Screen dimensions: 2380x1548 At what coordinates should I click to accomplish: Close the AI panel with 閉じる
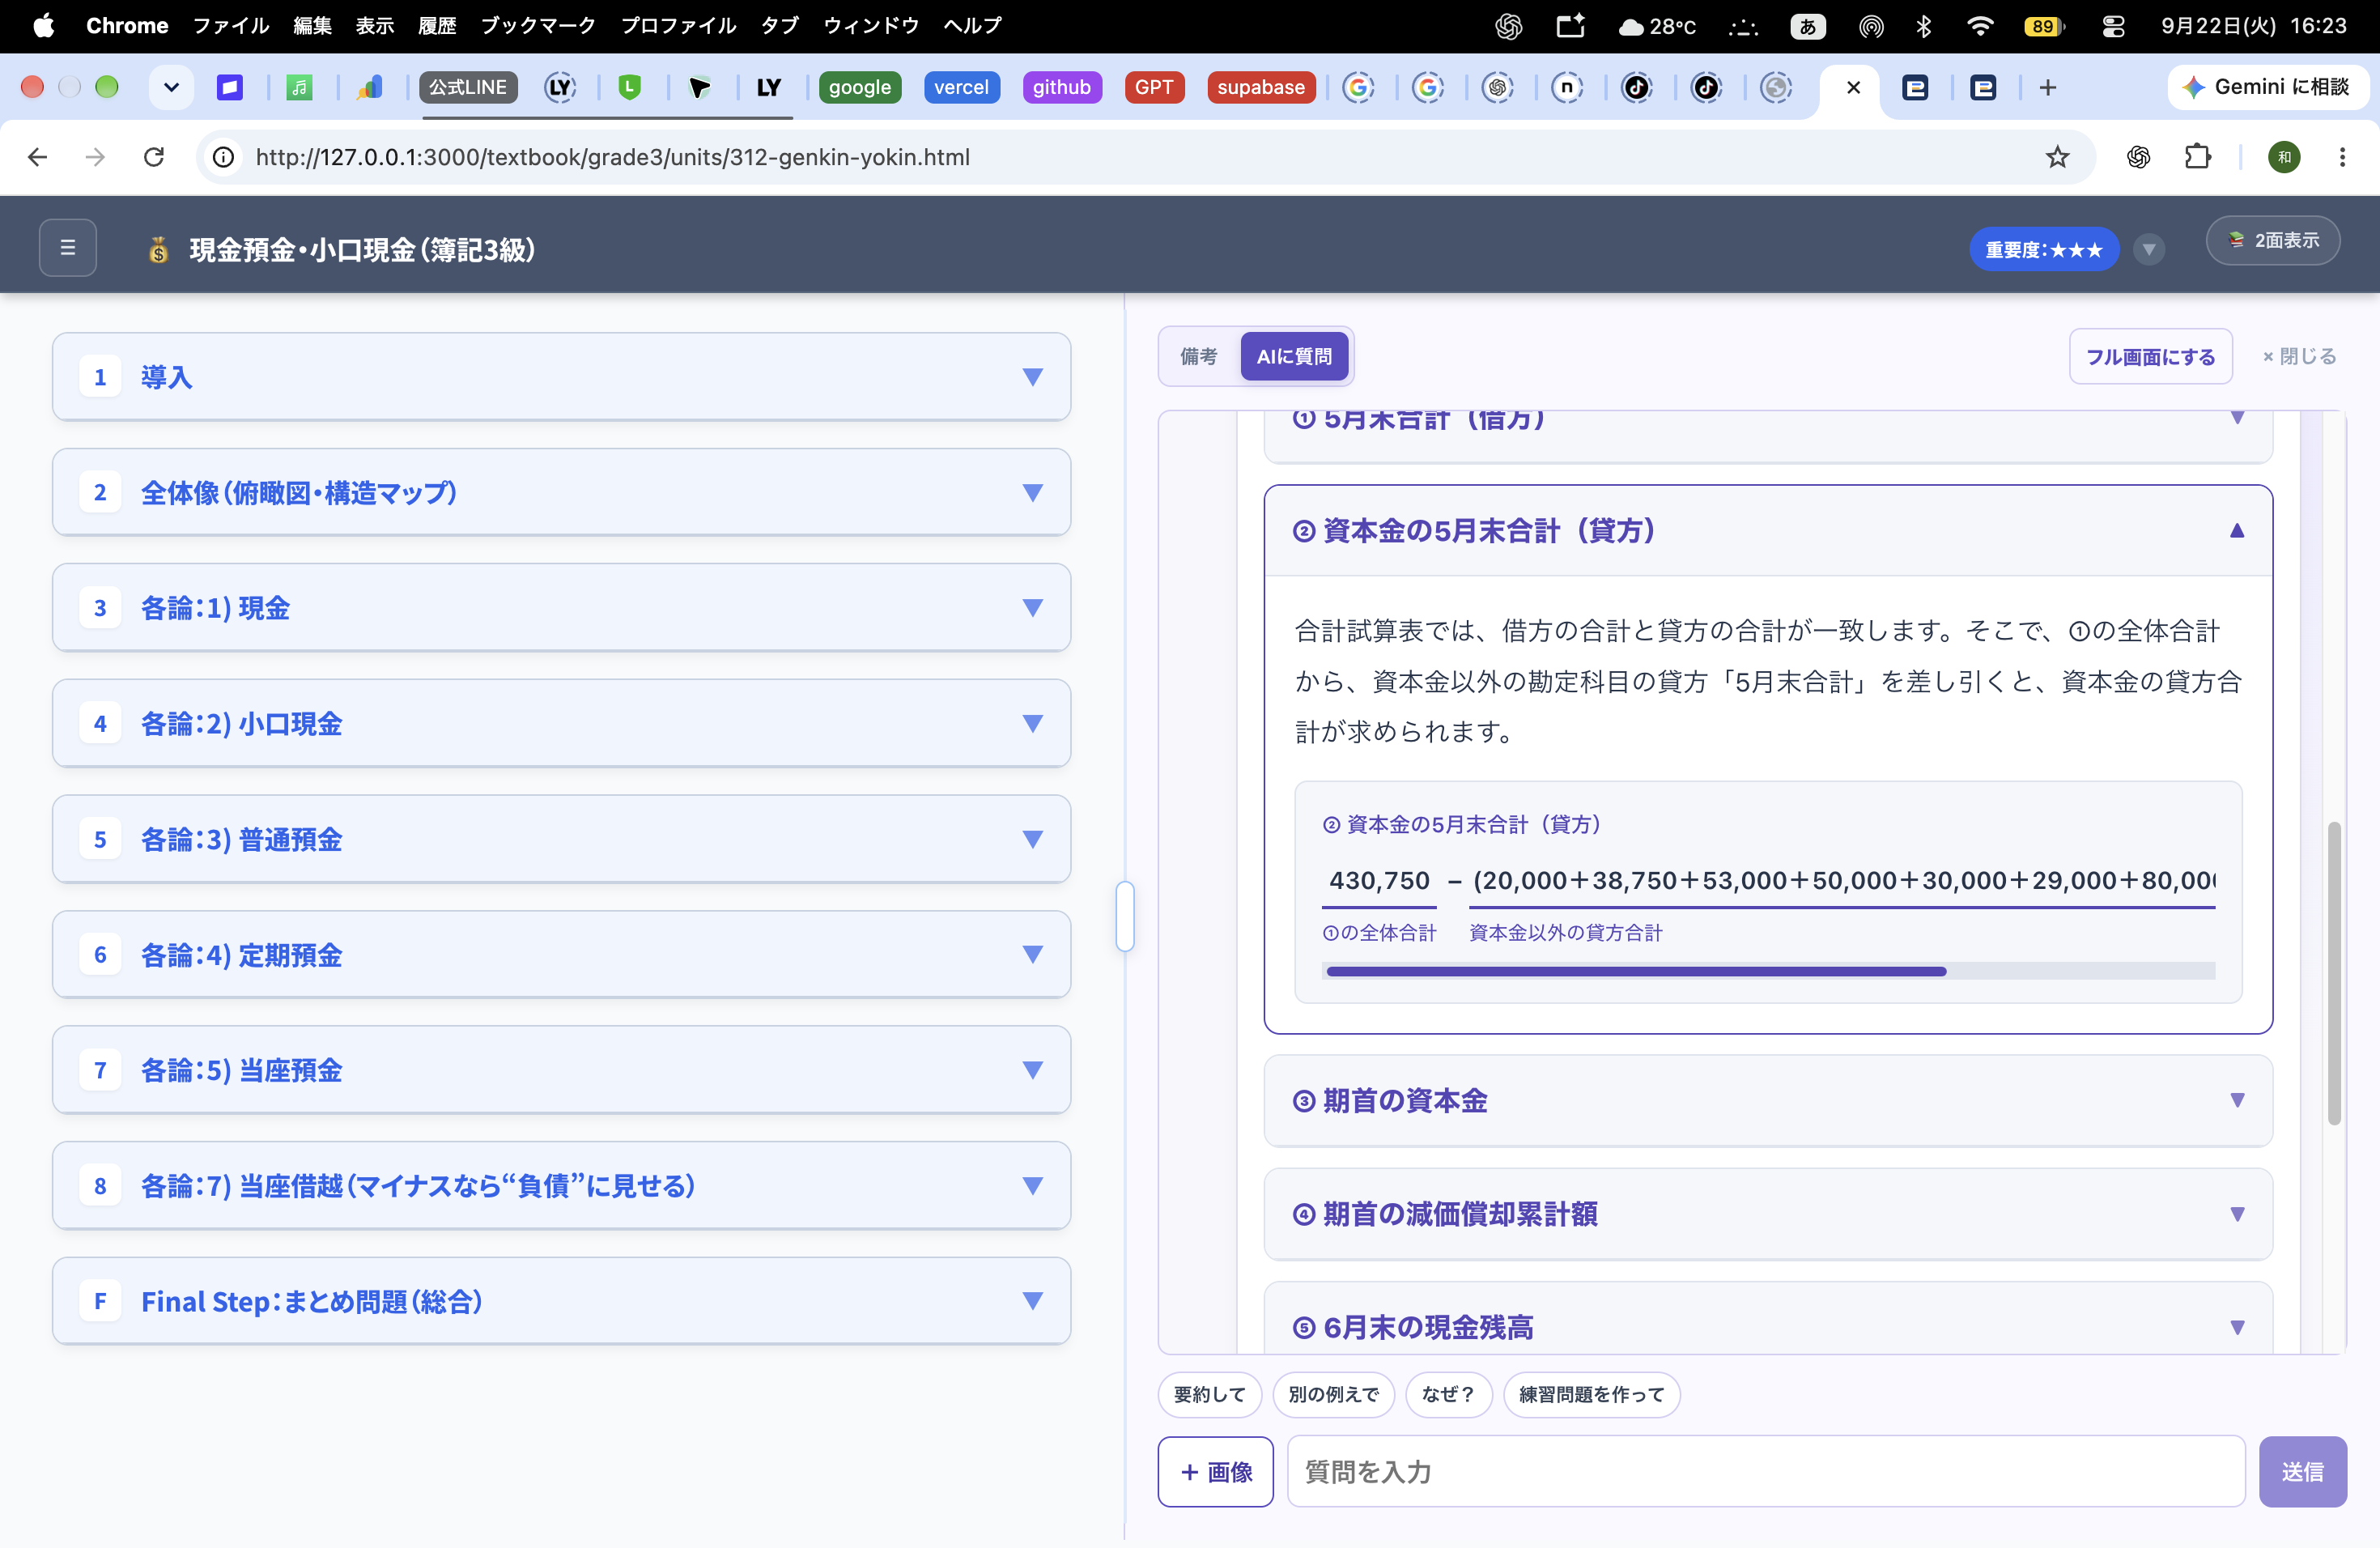pyautogui.click(x=2298, y=357)
